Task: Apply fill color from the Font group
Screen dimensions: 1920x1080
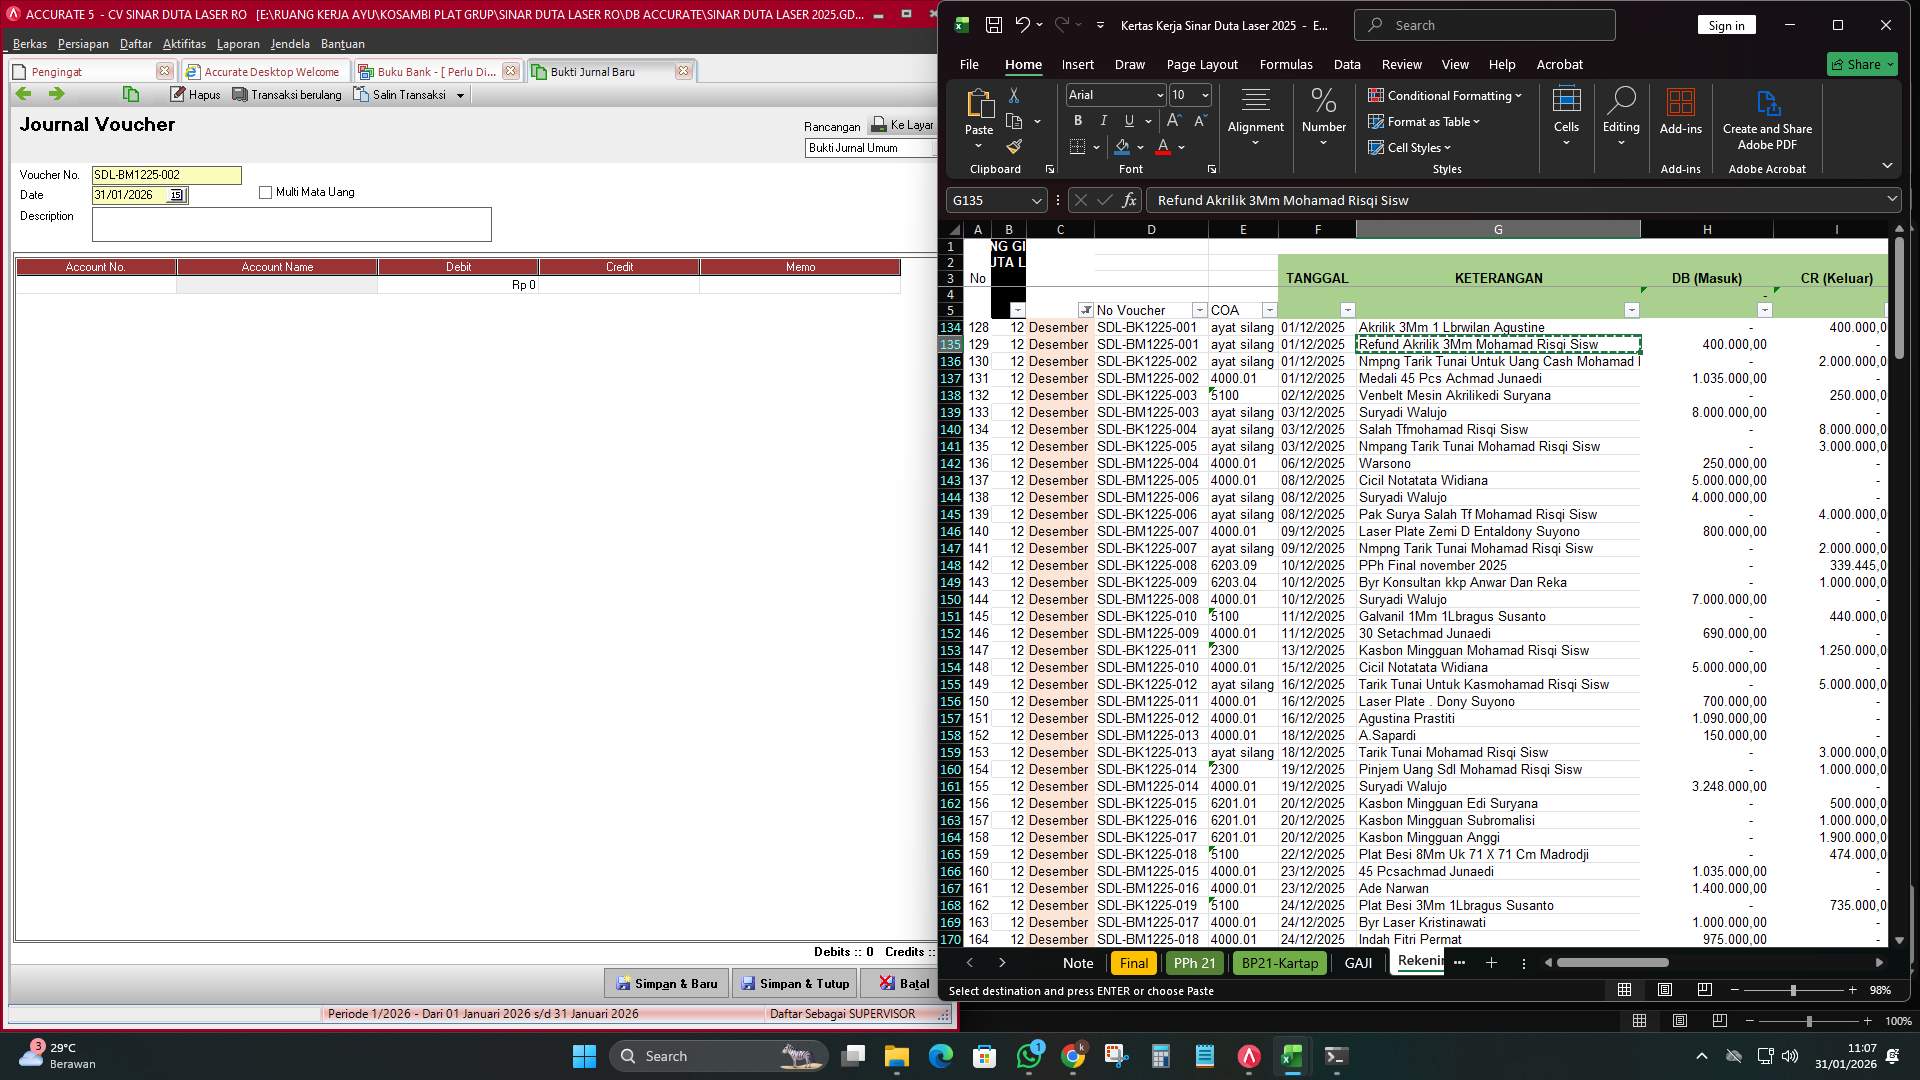Action: (x=1122, y=146)
